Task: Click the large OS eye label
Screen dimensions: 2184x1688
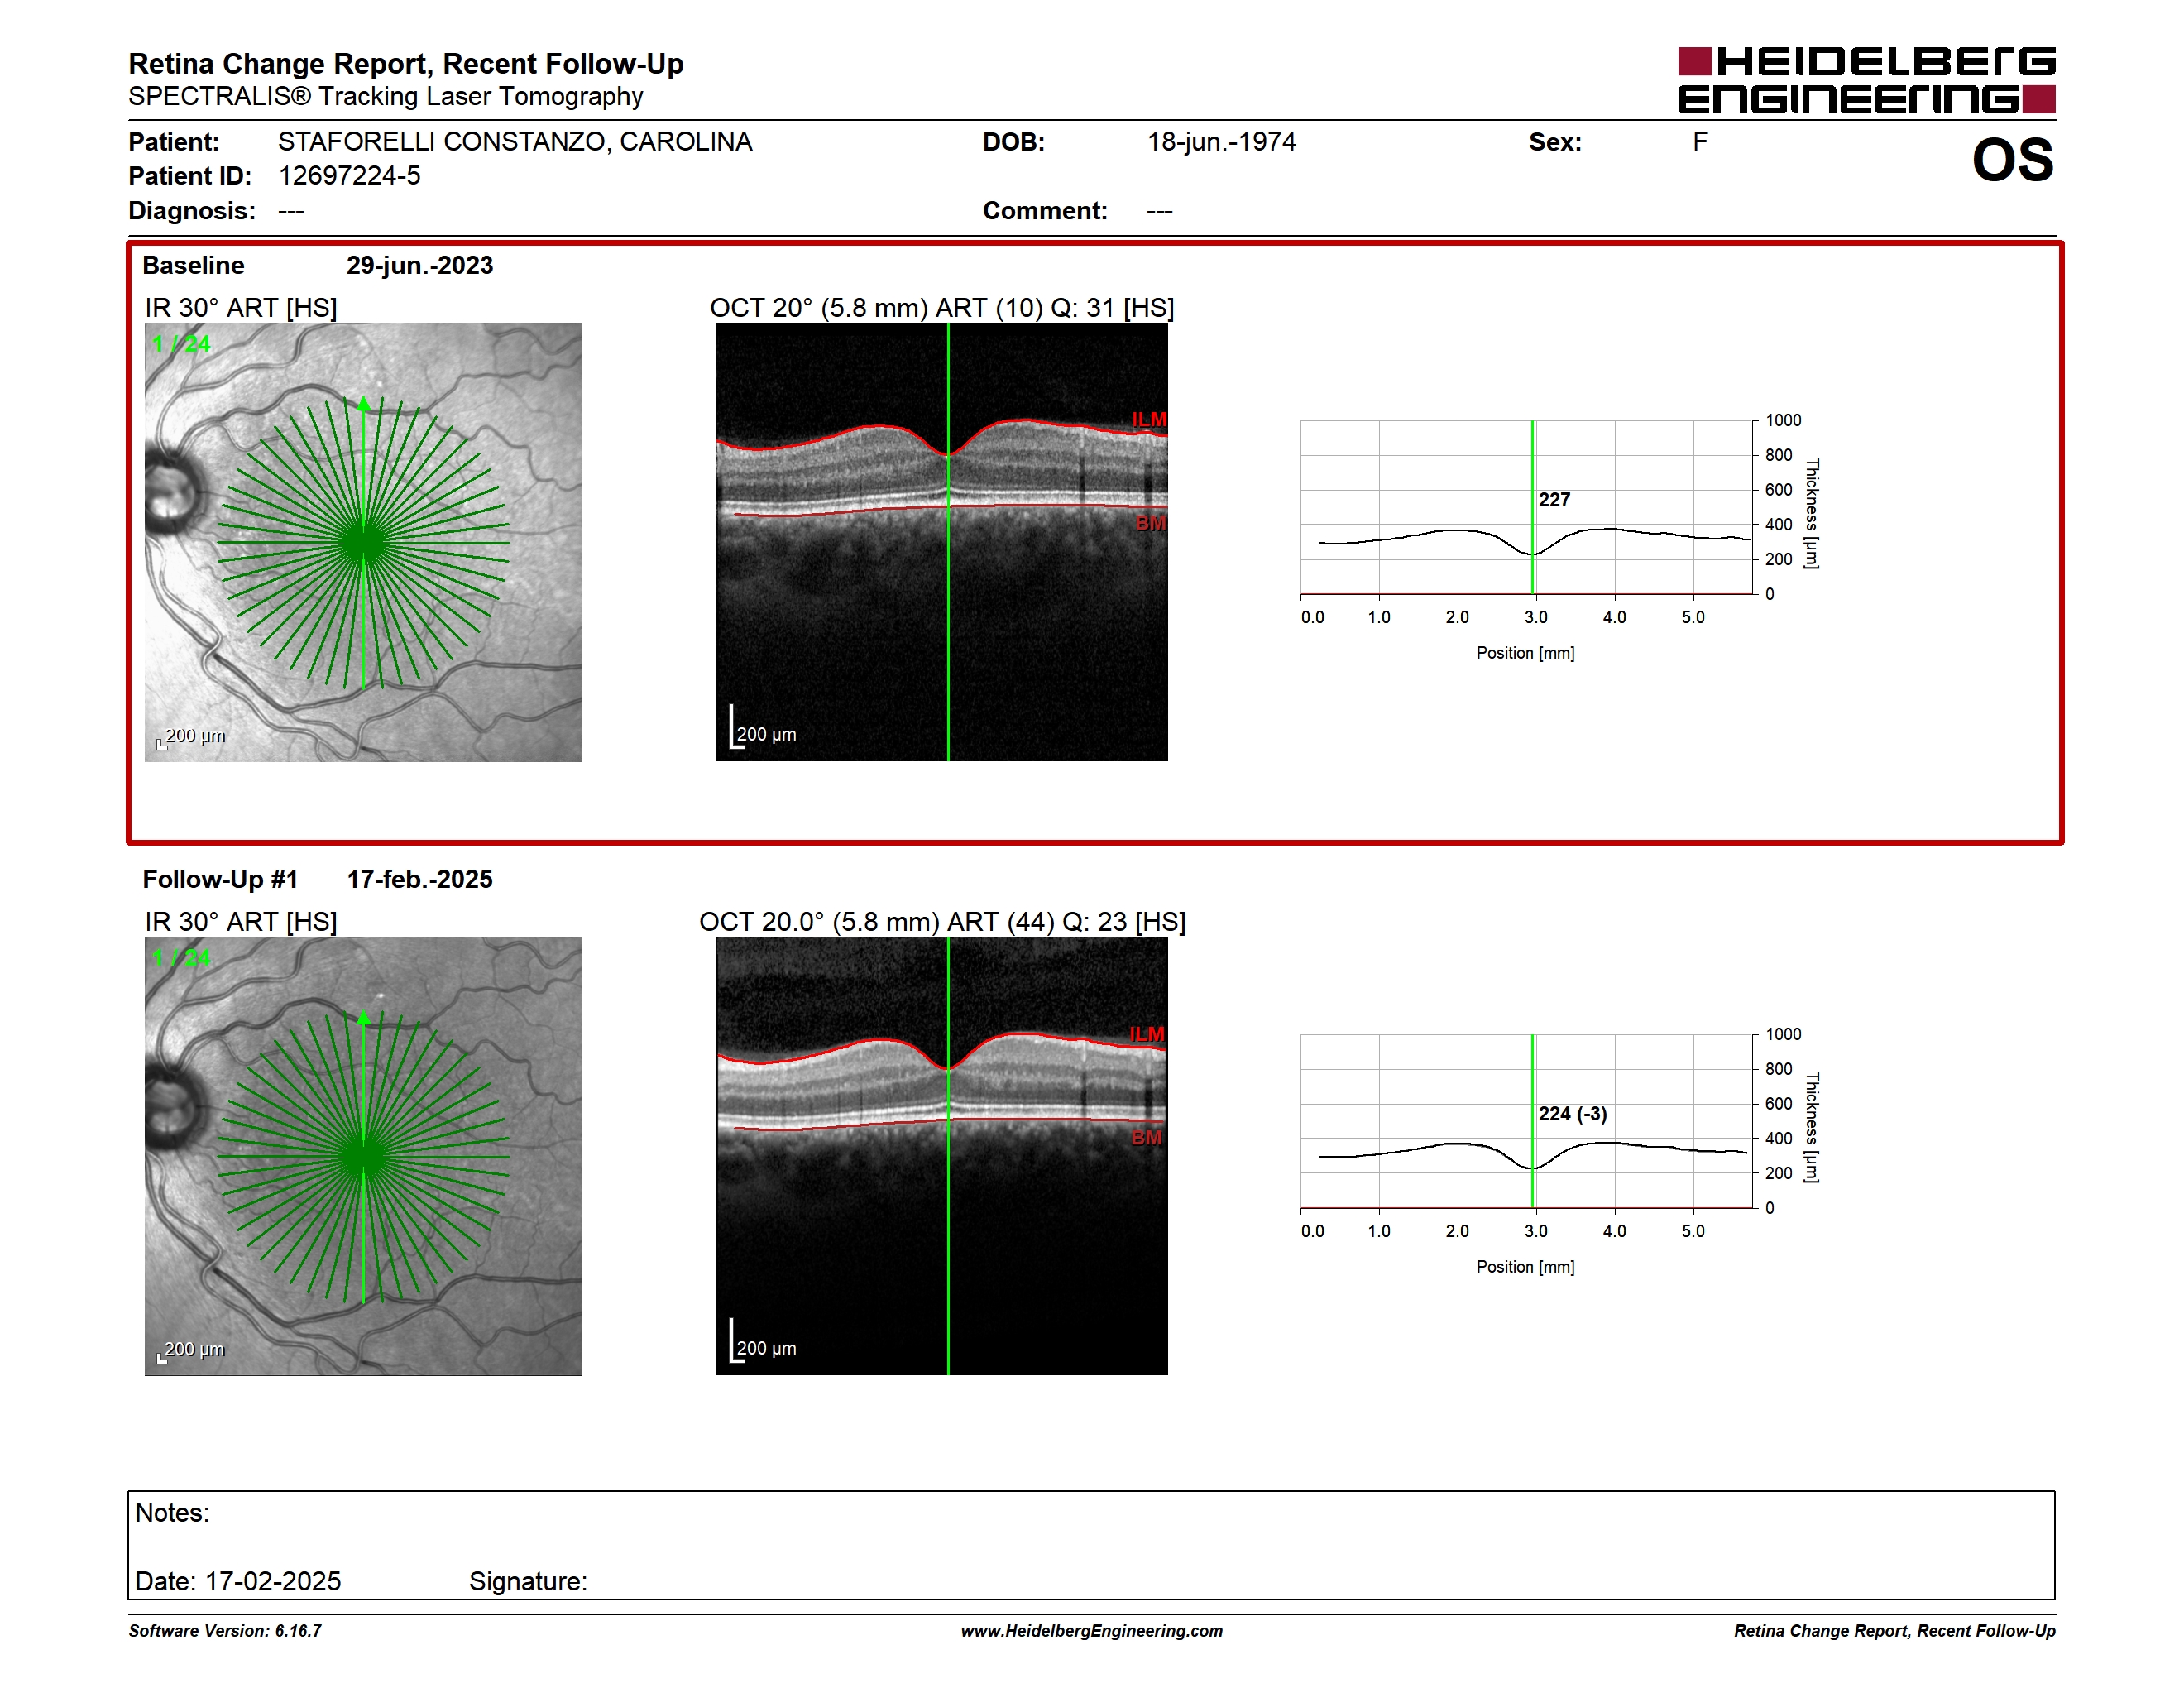Action: point(2012,160)
